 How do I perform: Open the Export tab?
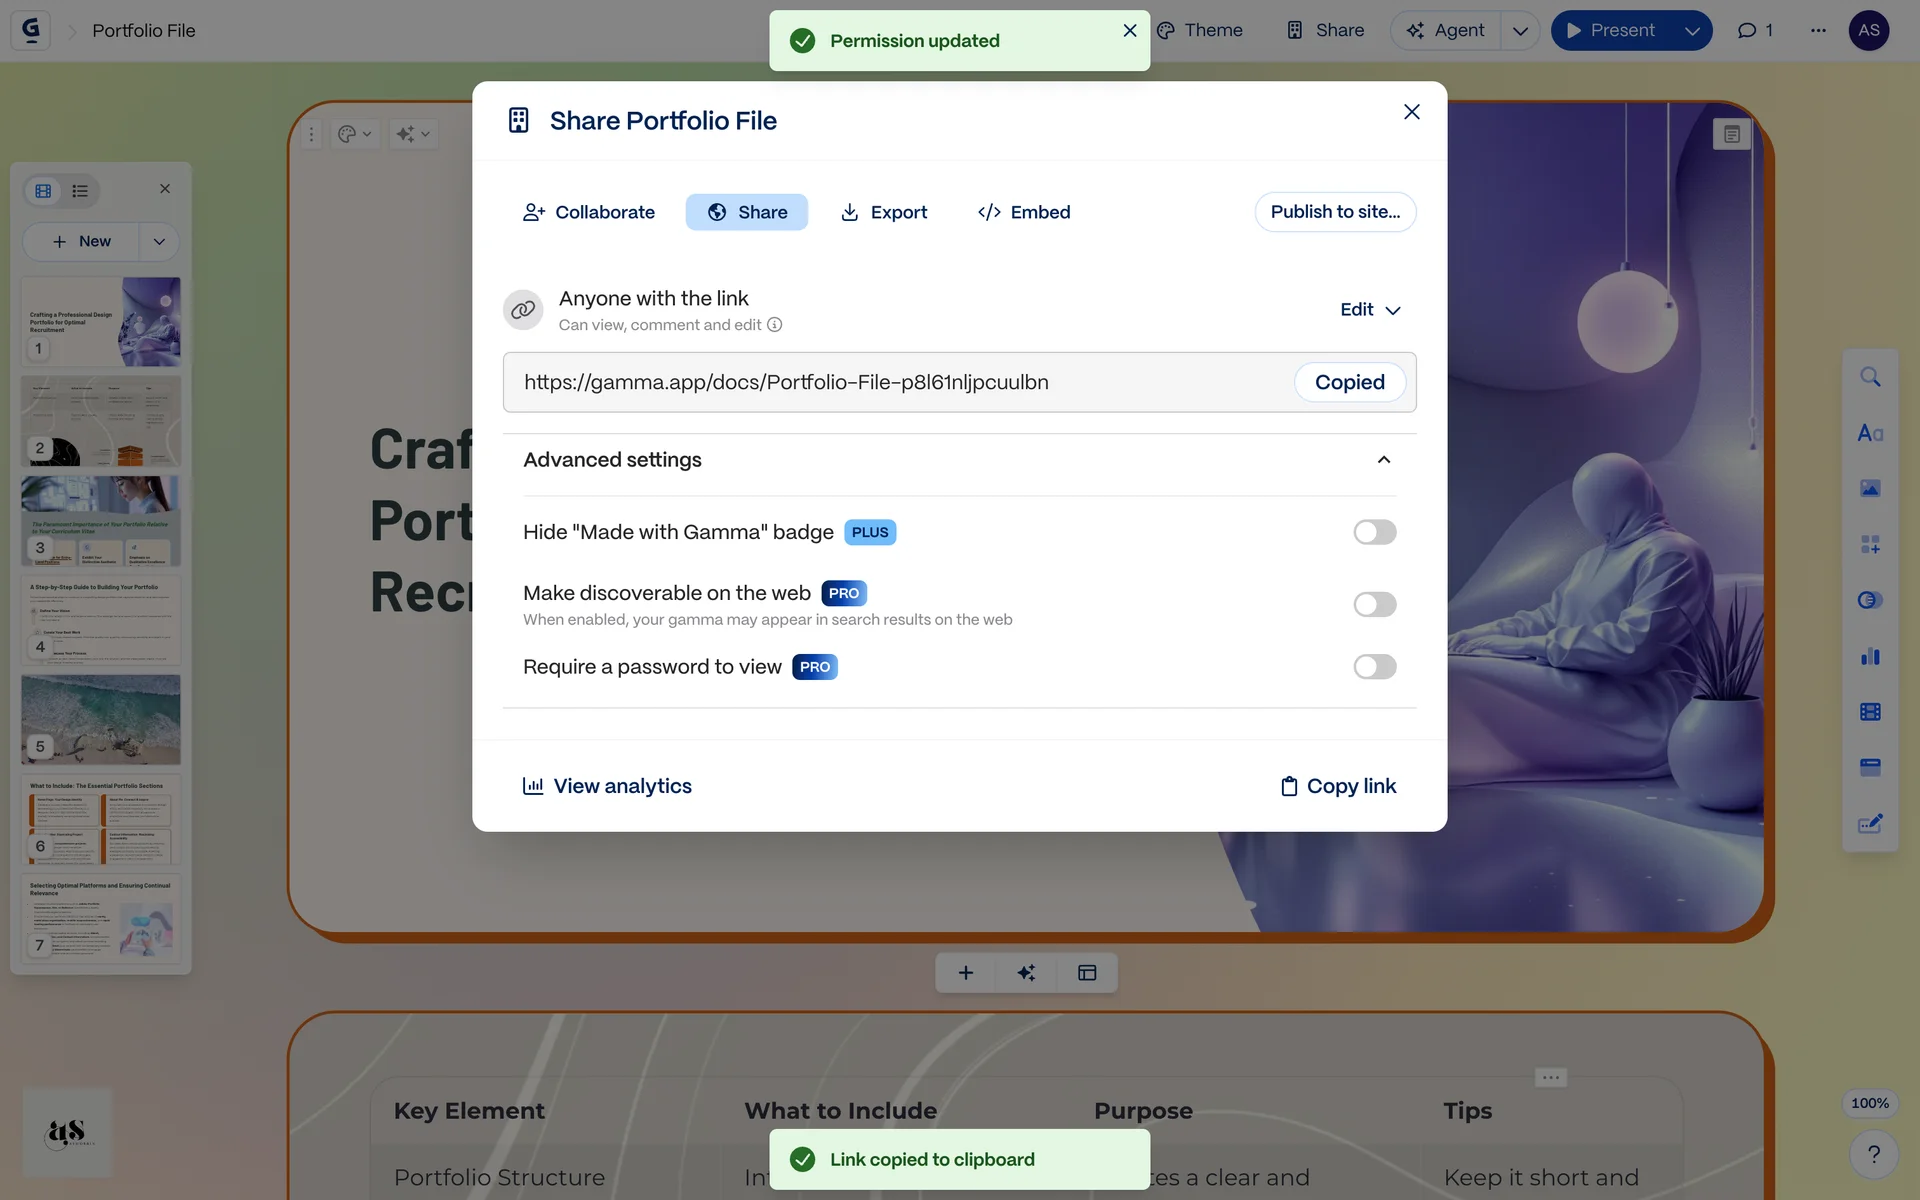[x=884, y=212]
